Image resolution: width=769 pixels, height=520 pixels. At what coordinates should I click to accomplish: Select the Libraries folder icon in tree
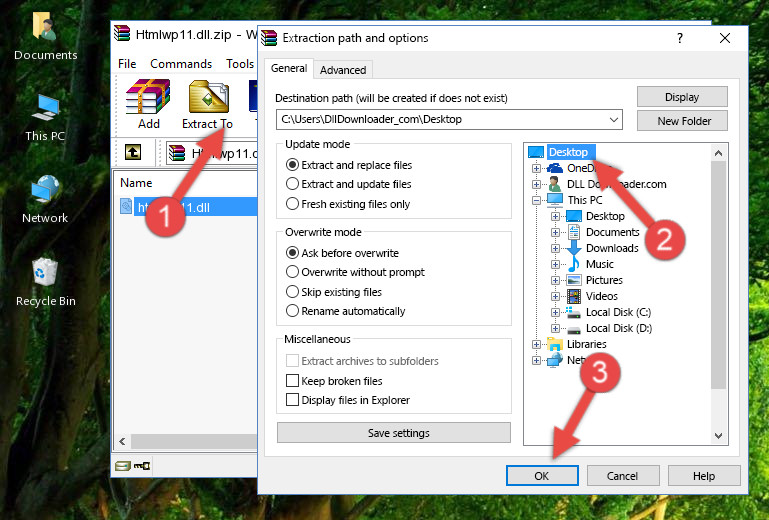click(x=555, y=344)
